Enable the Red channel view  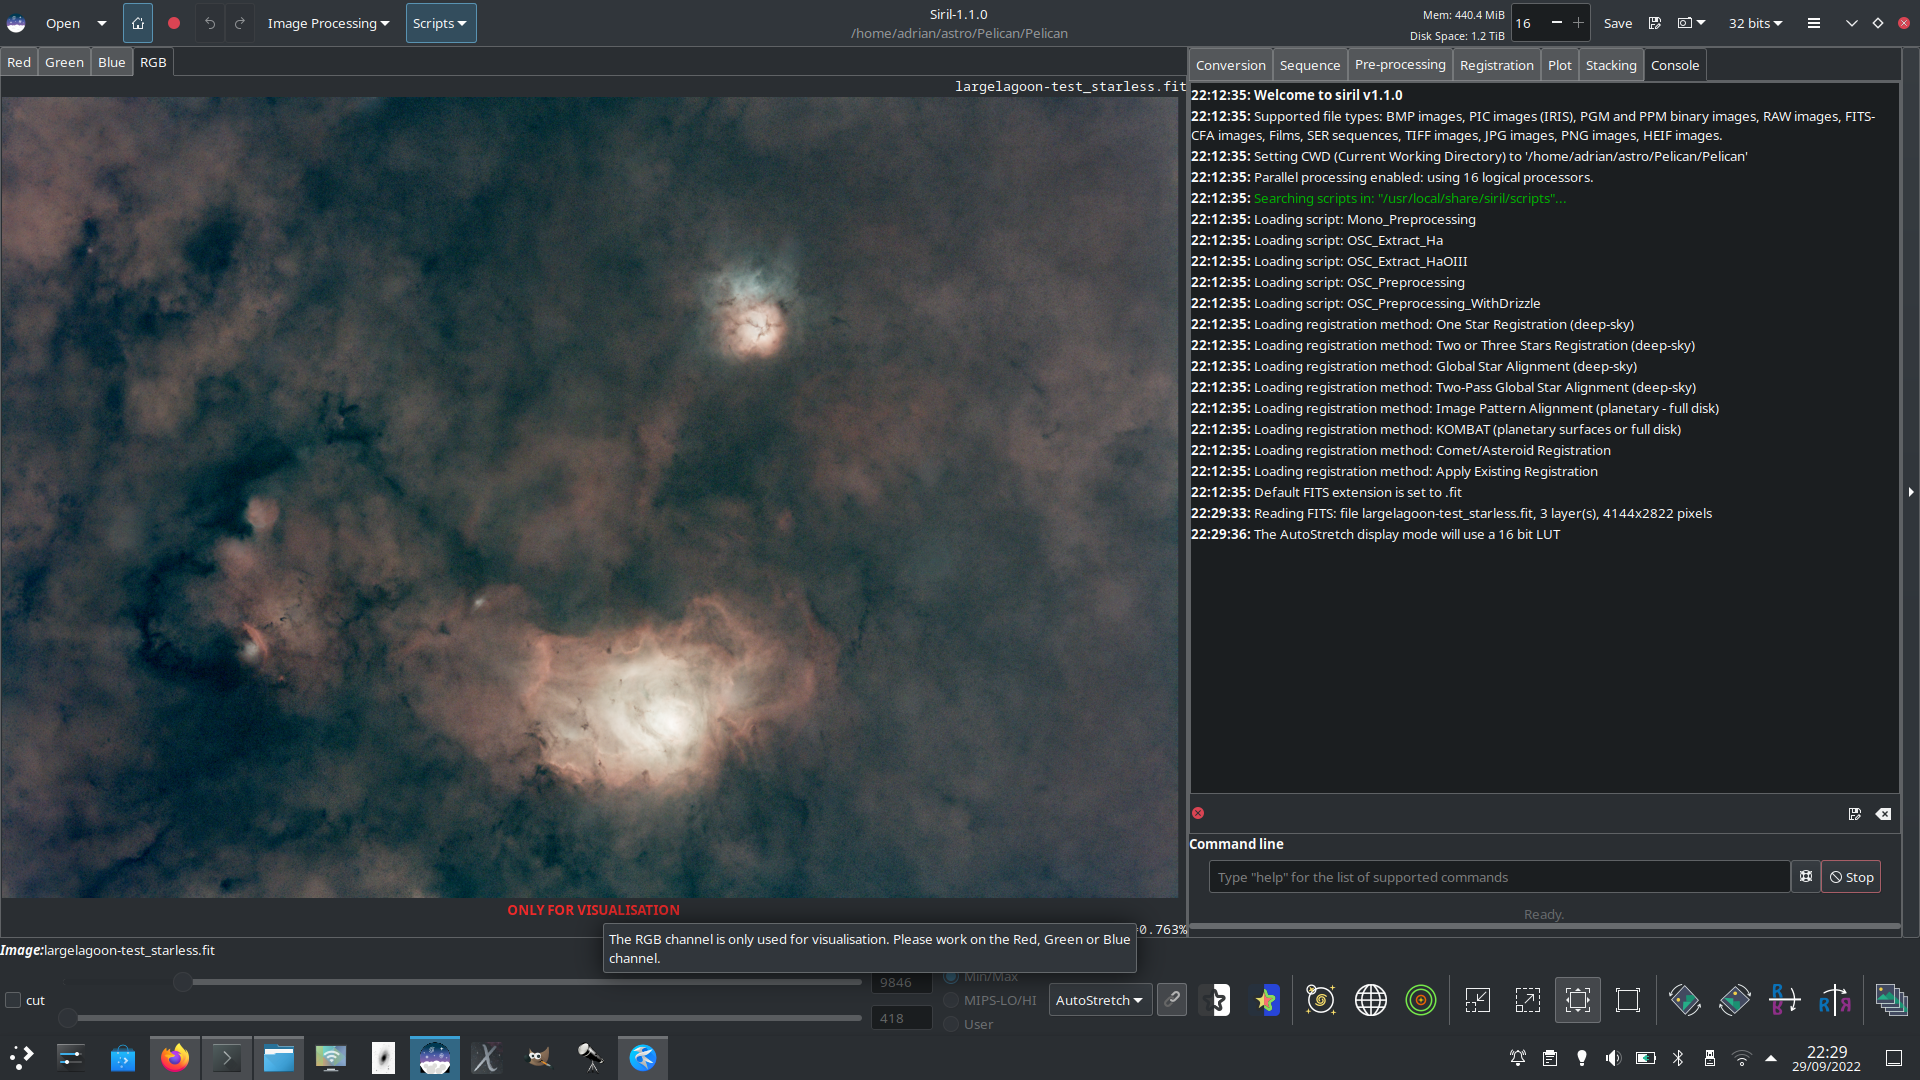(18, 61)
